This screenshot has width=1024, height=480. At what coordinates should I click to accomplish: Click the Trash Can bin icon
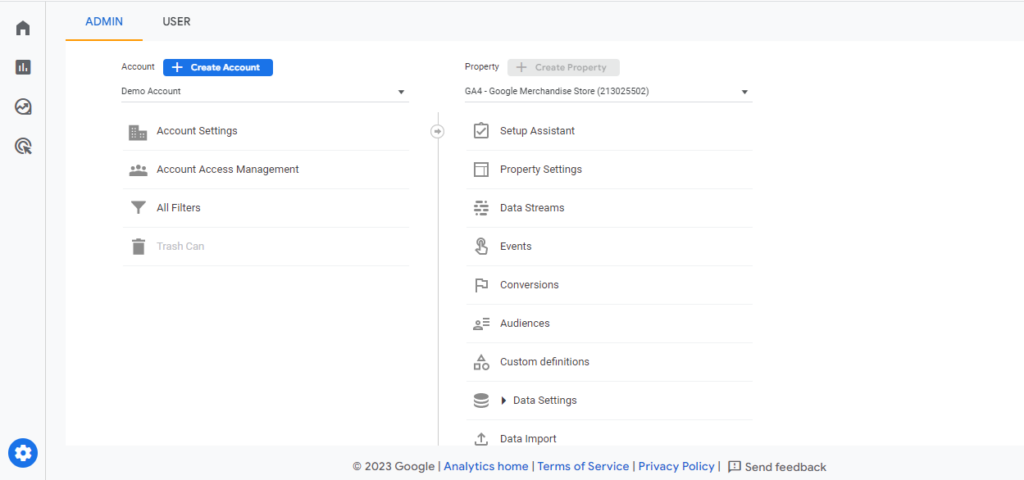[138, 247]
